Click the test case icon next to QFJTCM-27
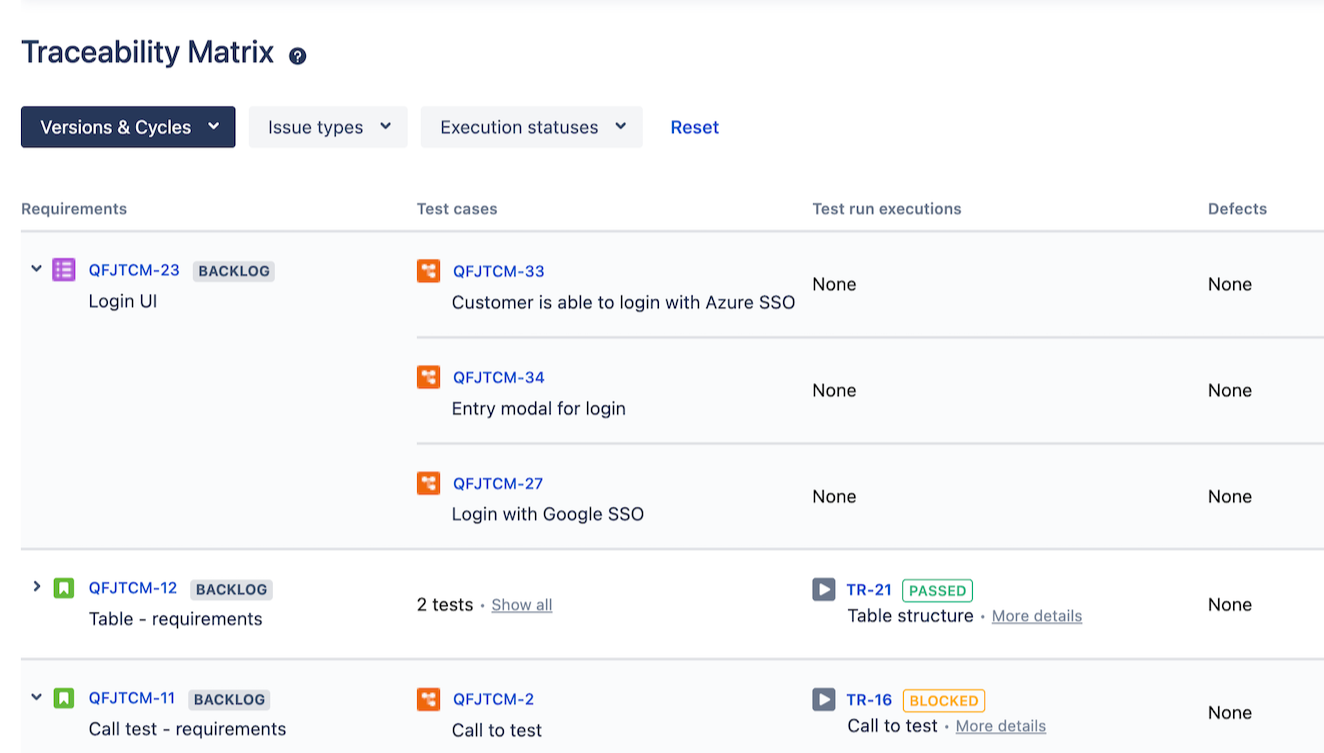 pos(428,483)
